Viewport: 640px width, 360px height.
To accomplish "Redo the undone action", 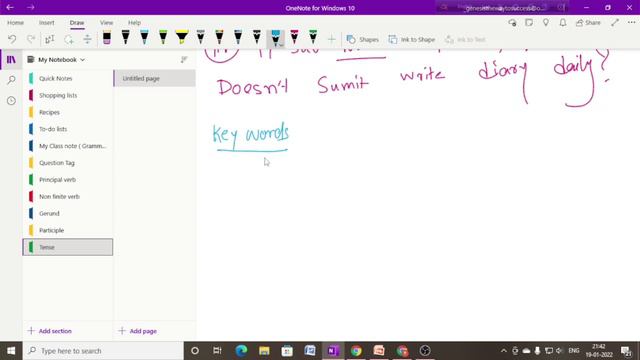I will [31, 39].
